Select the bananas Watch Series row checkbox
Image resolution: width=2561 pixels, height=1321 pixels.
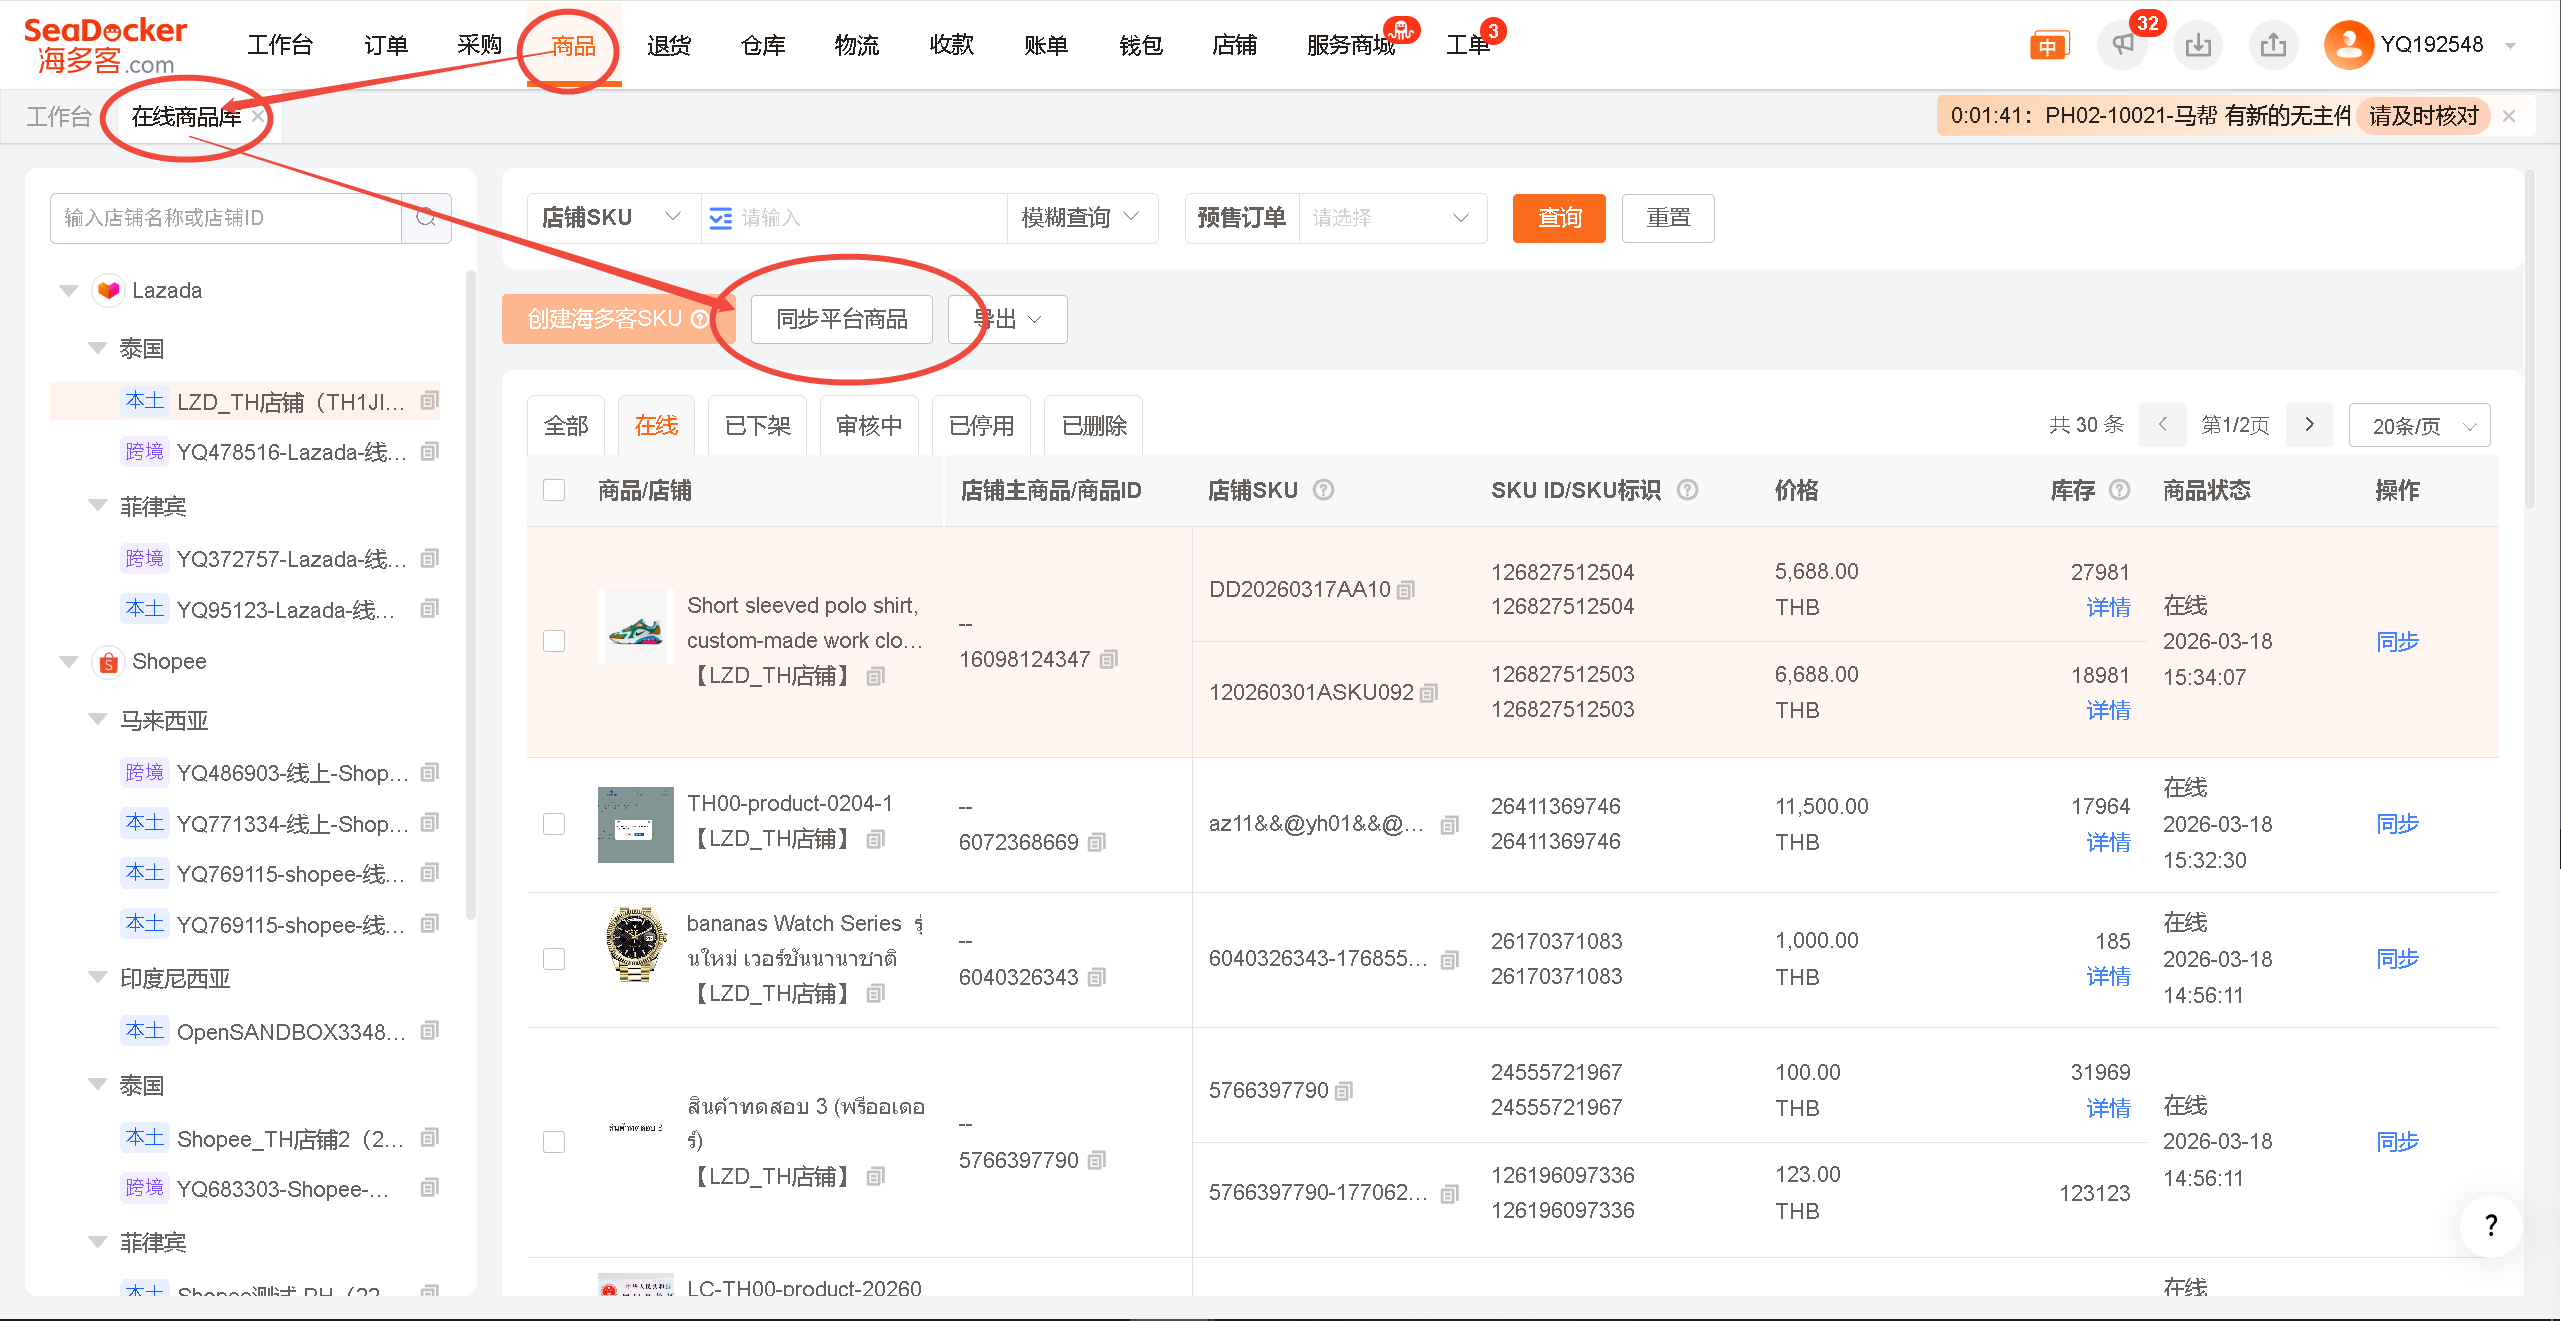click(554, 959)
